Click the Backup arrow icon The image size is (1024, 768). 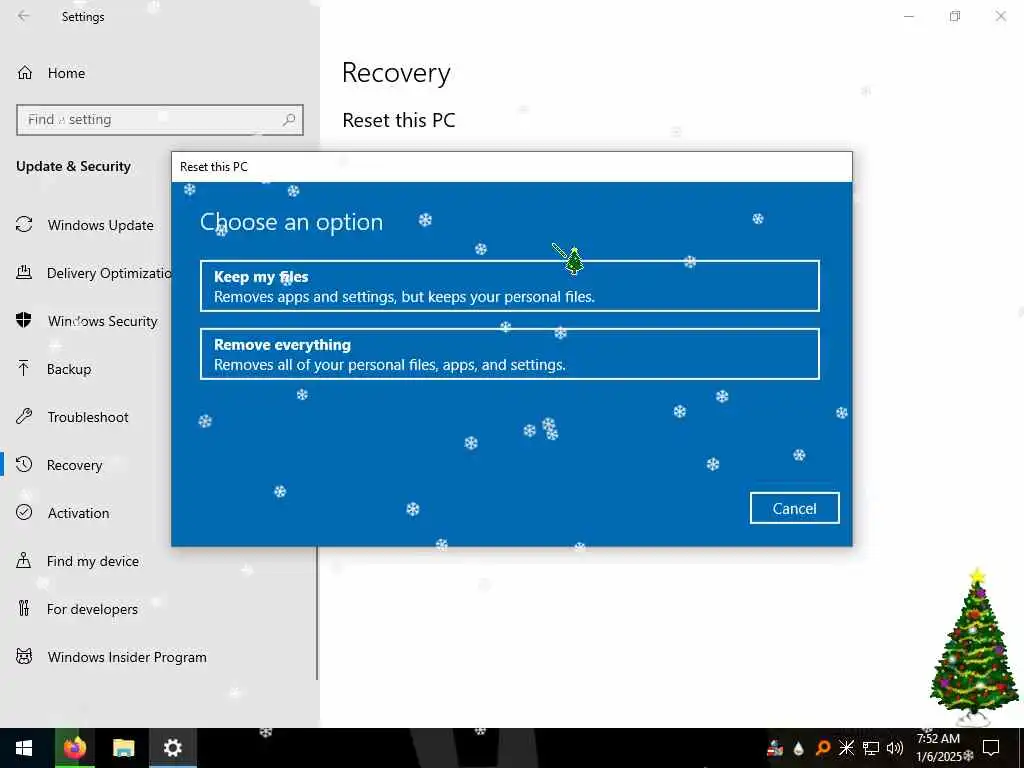24,368
